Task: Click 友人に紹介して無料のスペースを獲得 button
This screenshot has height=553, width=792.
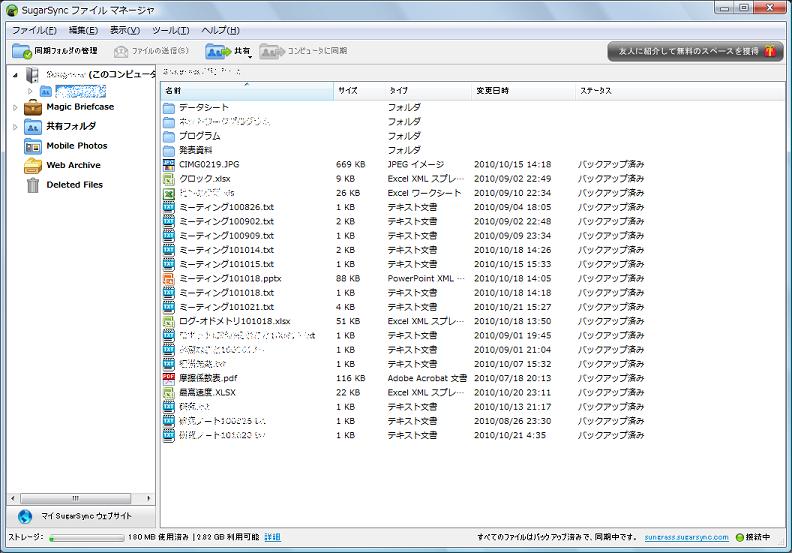Action: pos(695,51)
